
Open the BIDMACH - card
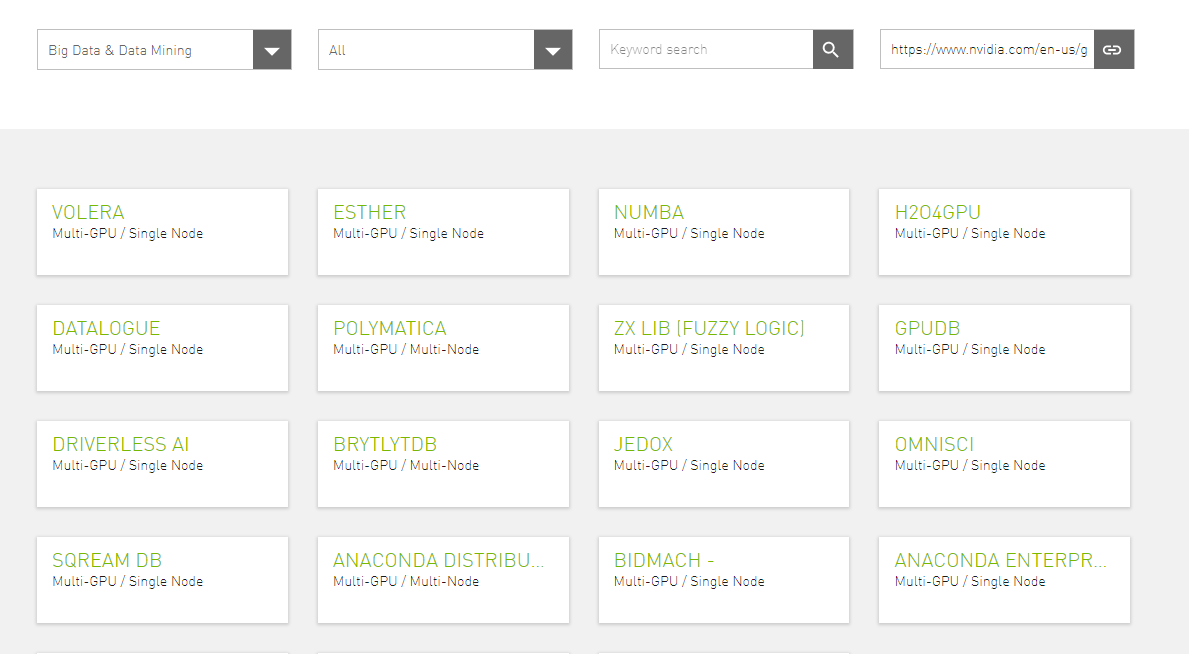tap(724, 580)
